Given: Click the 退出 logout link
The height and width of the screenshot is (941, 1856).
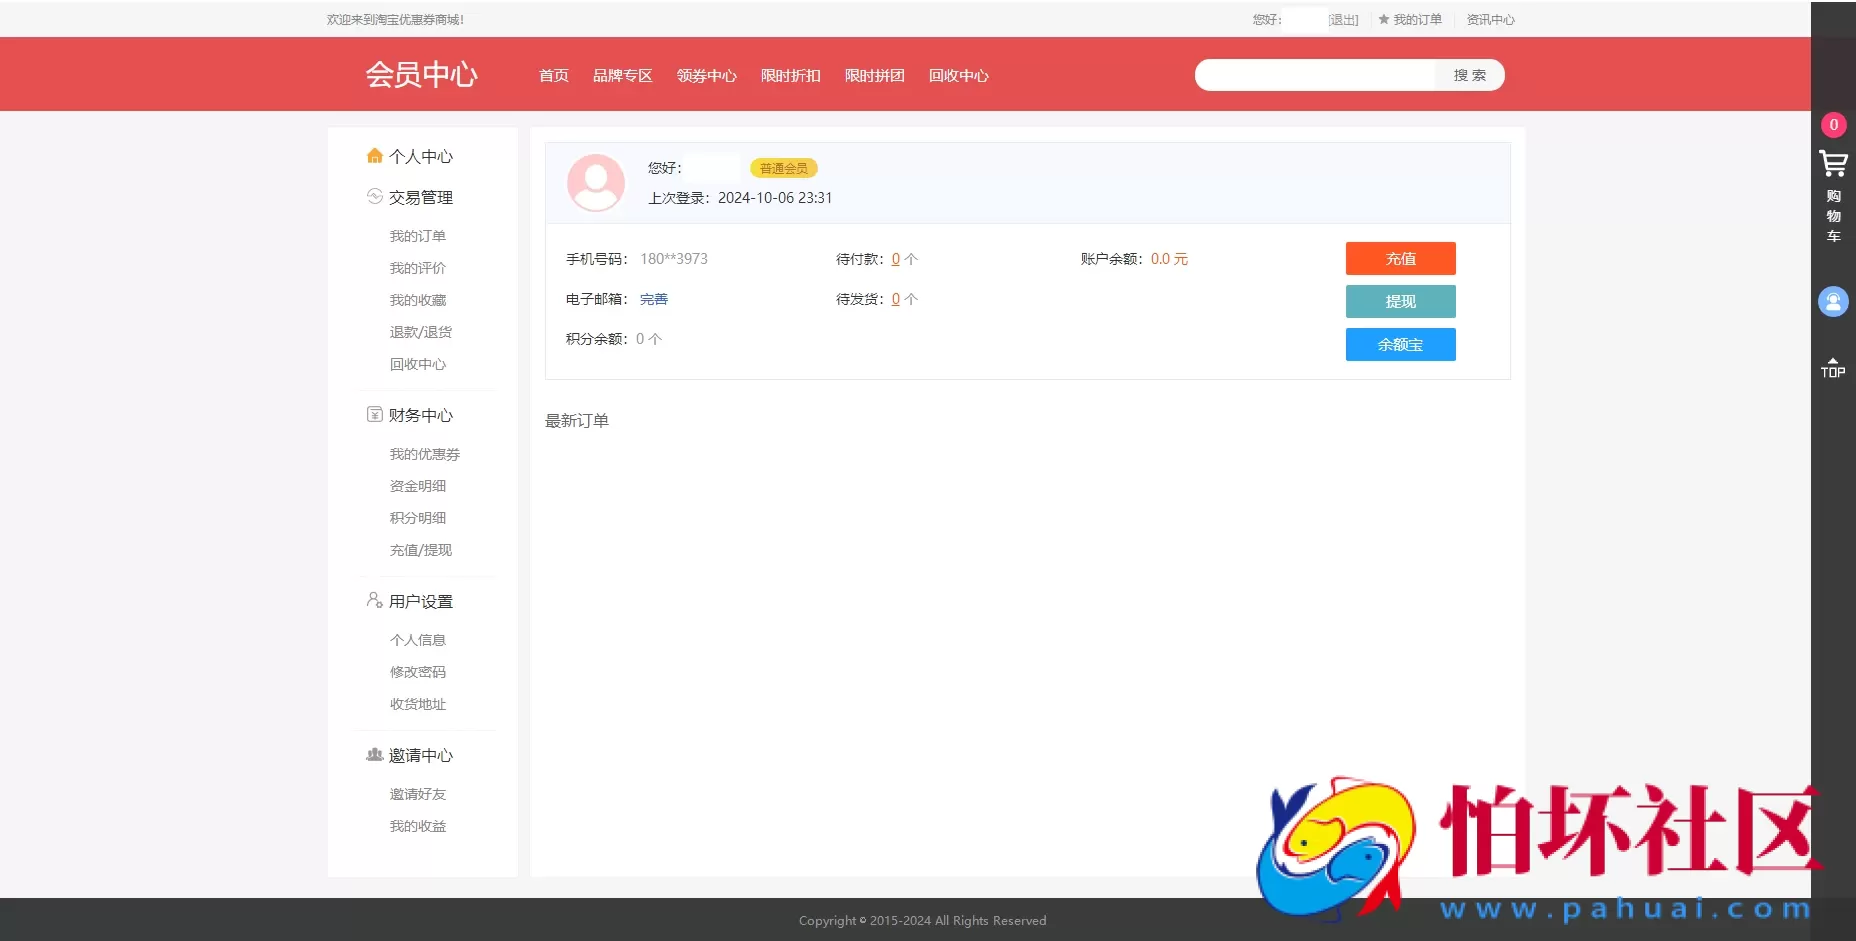Looking at the screenshot, I should (x=1343, y=18).
